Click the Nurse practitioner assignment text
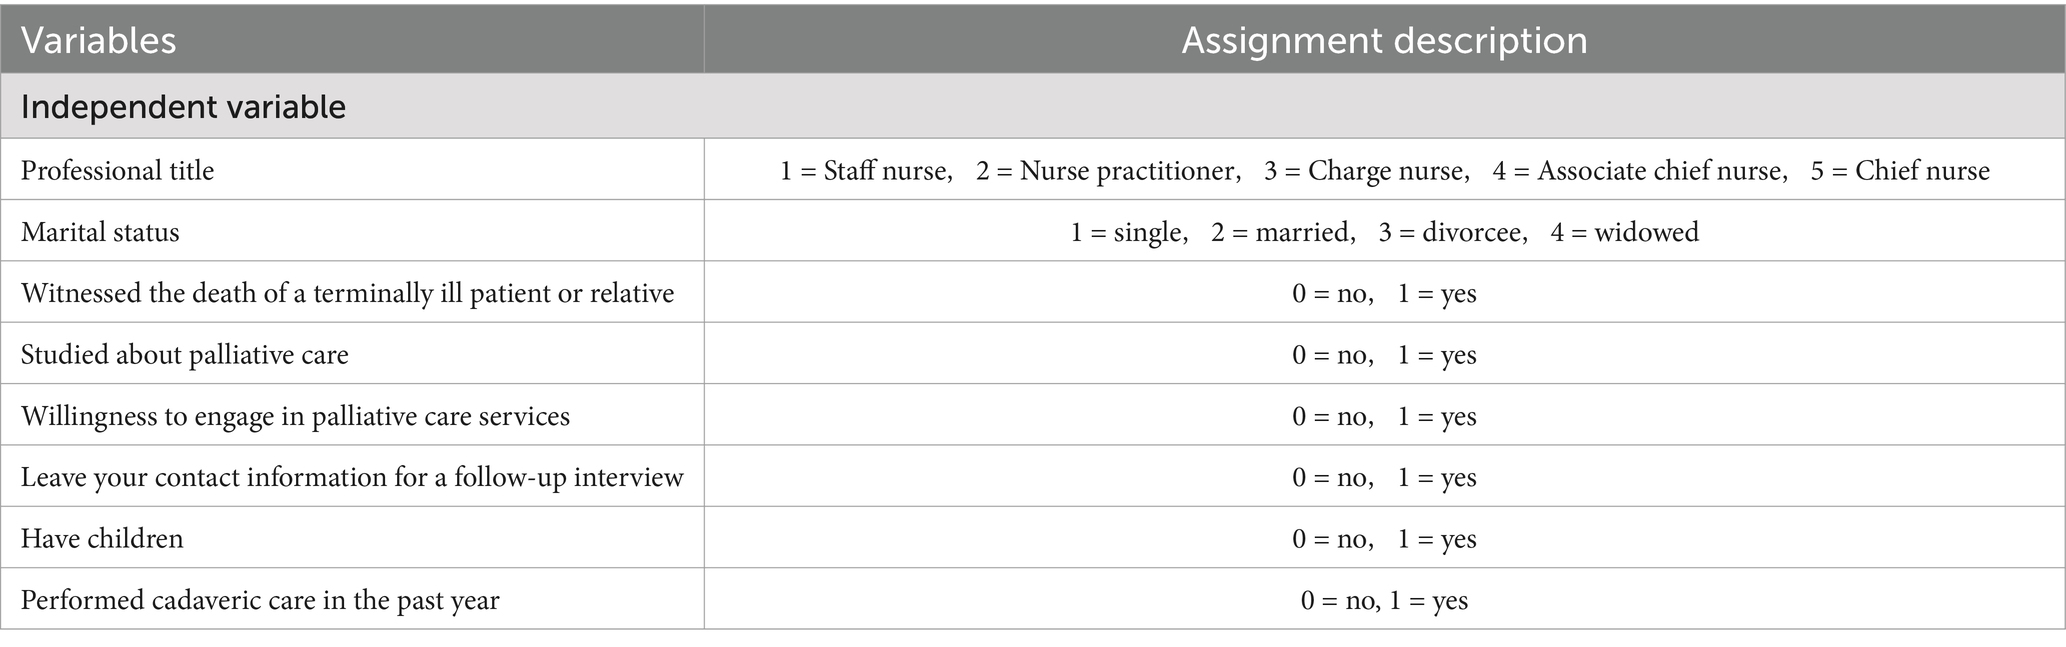Screen dimensions: 2066x647 pyautogui.click(x=1106, y=171)
